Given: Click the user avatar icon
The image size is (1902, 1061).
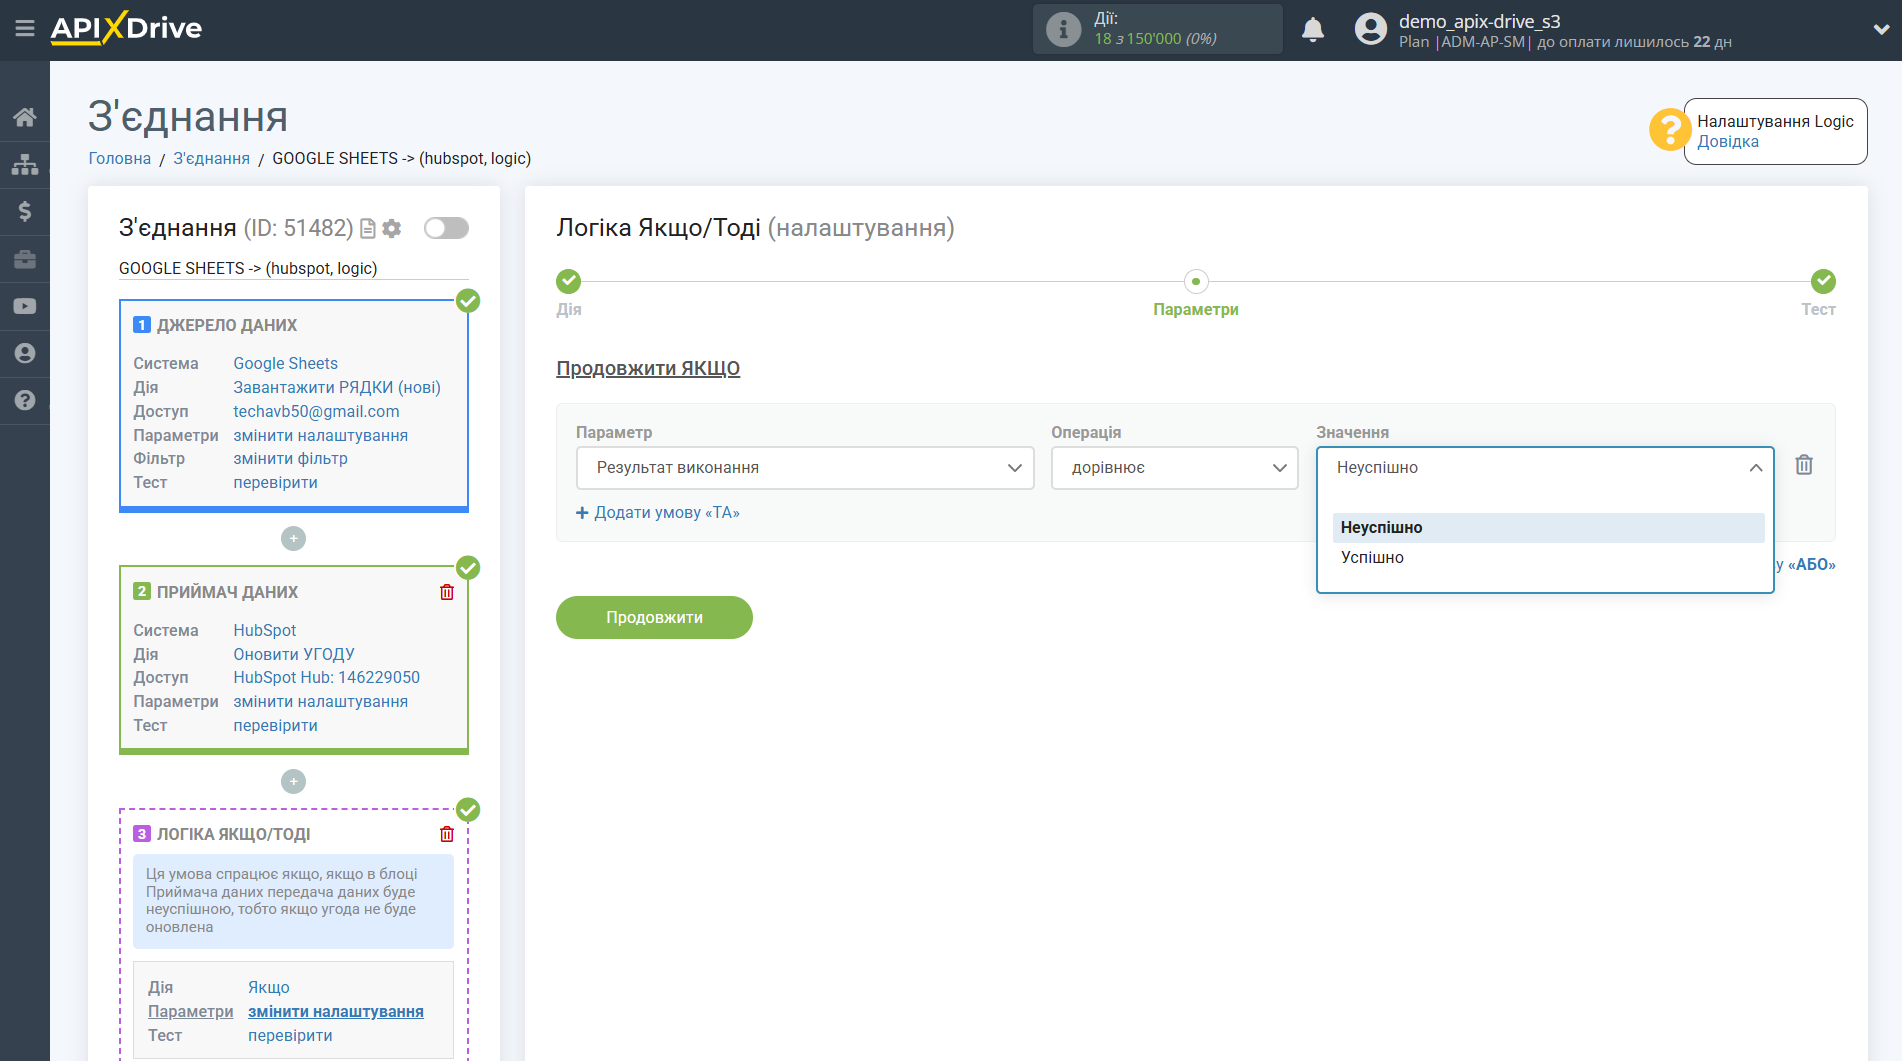Looking at the screenshot, I should (1371, 29).
